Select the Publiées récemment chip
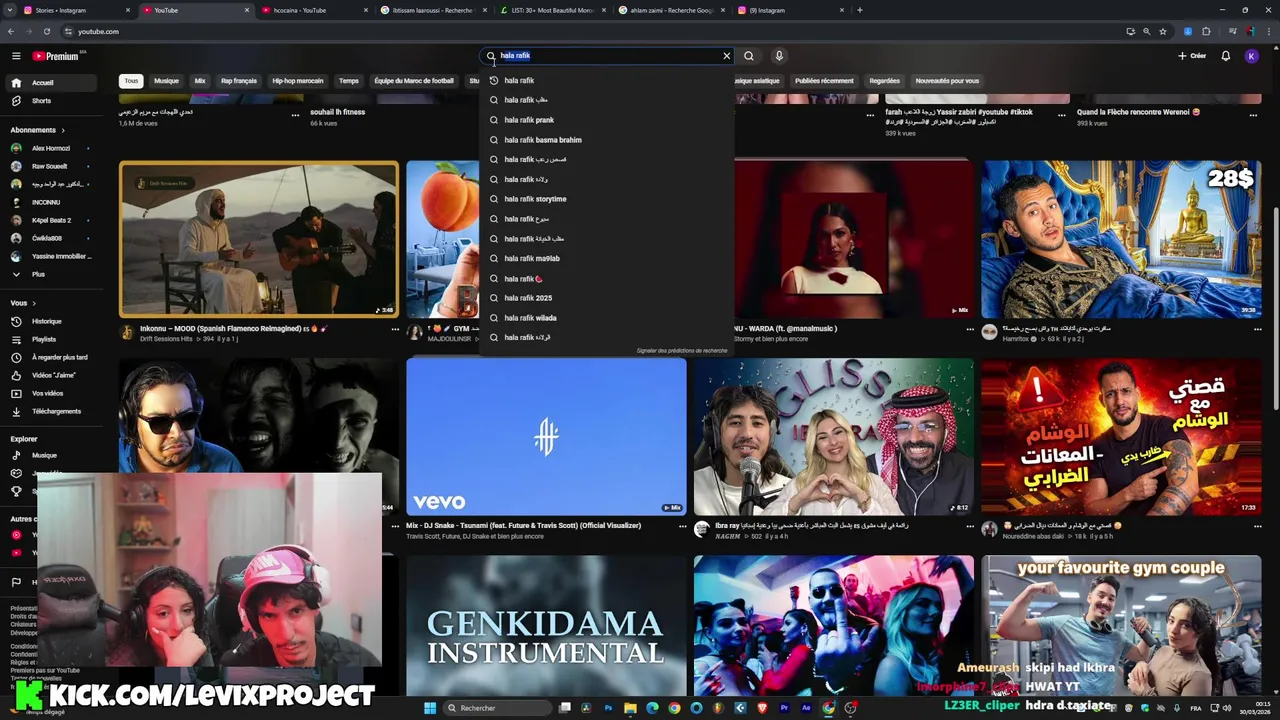The image size is (1280, 720). (x=824, y=81)
